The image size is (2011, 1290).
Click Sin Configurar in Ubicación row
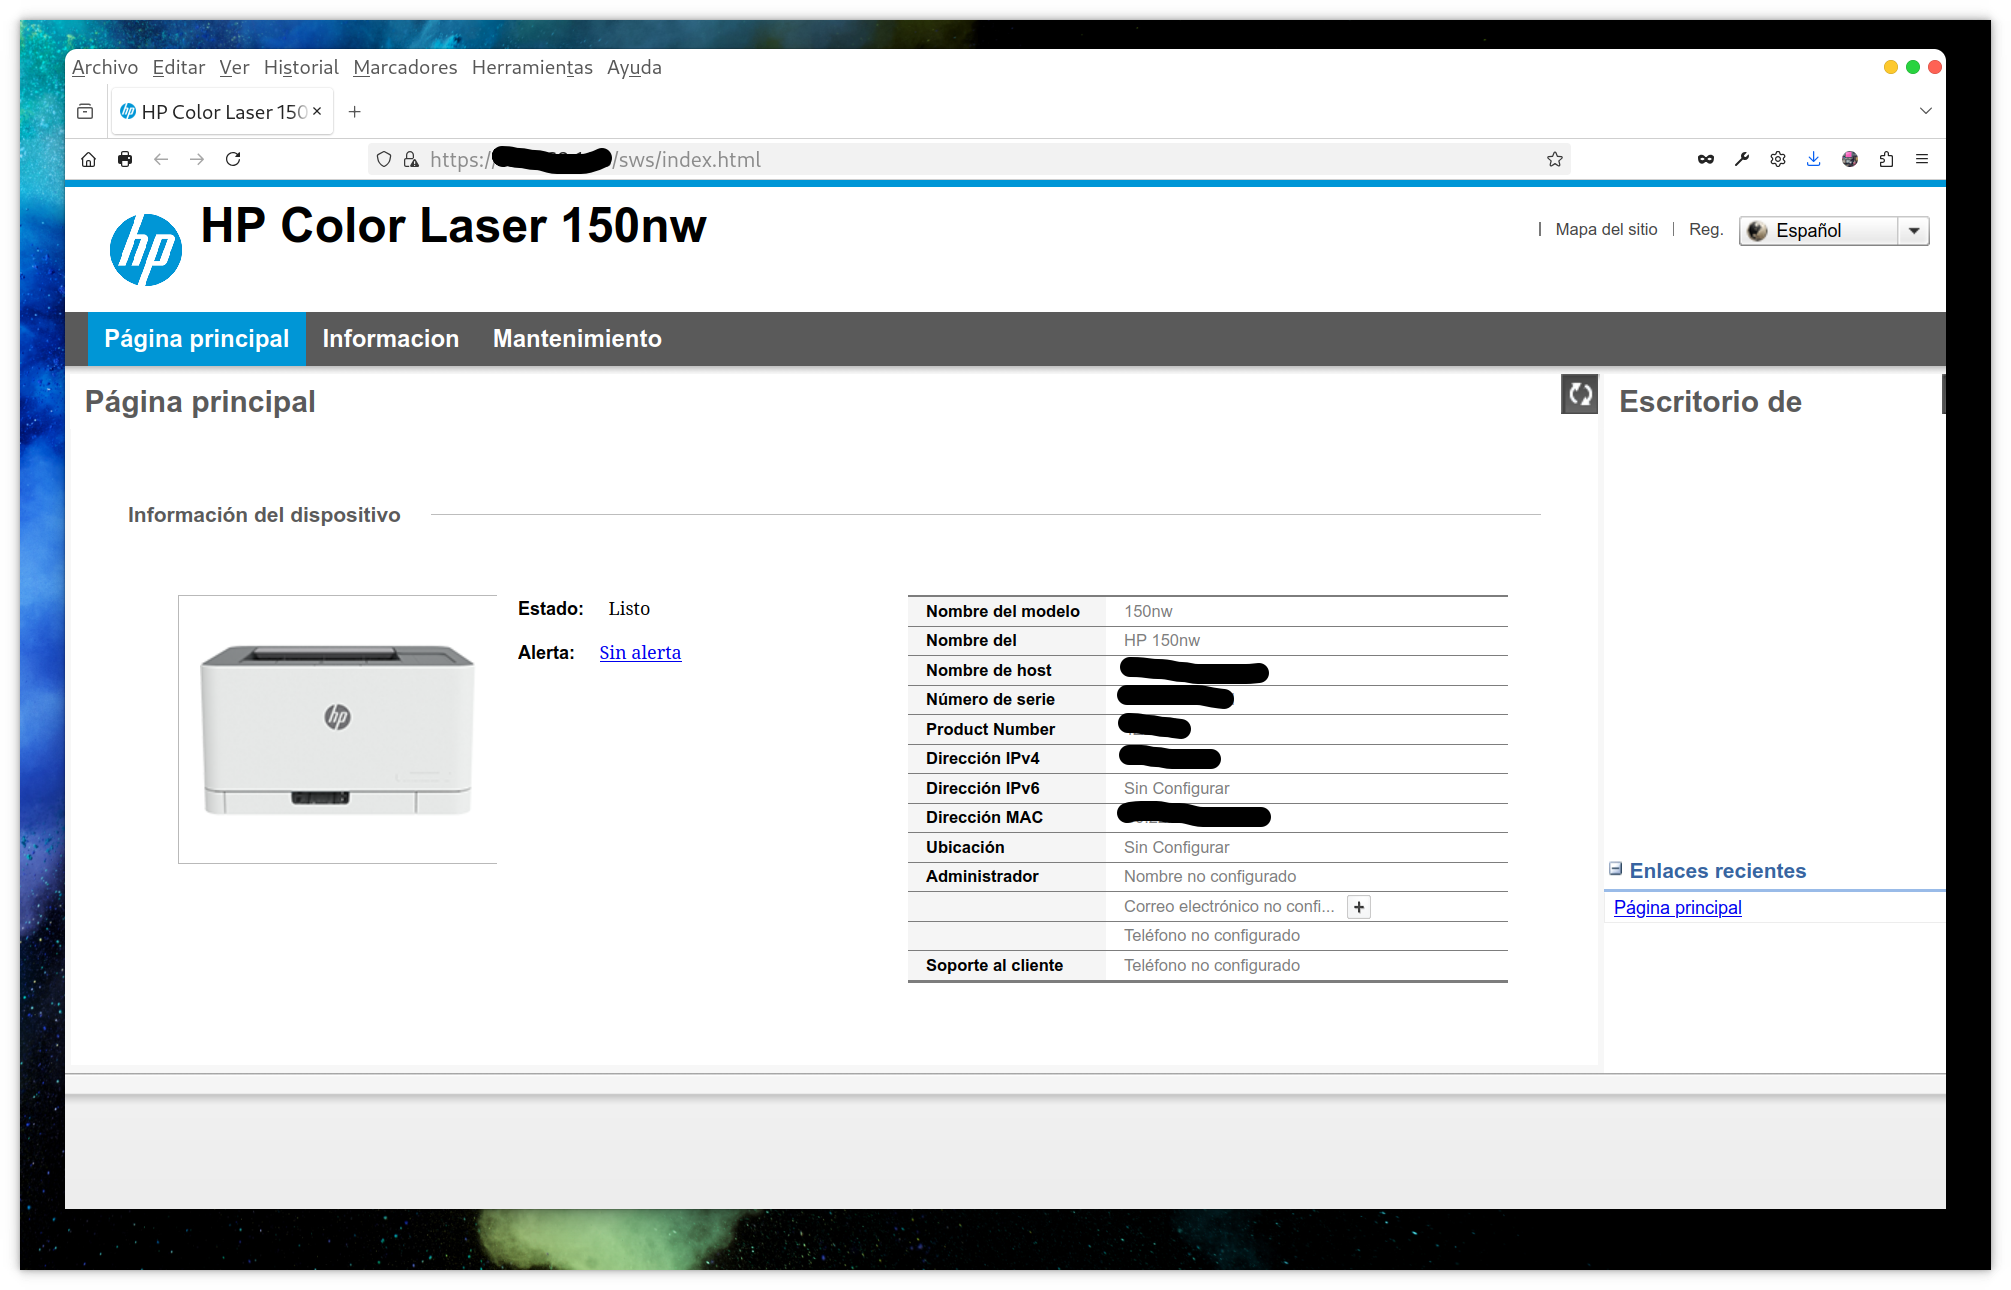1176,847
